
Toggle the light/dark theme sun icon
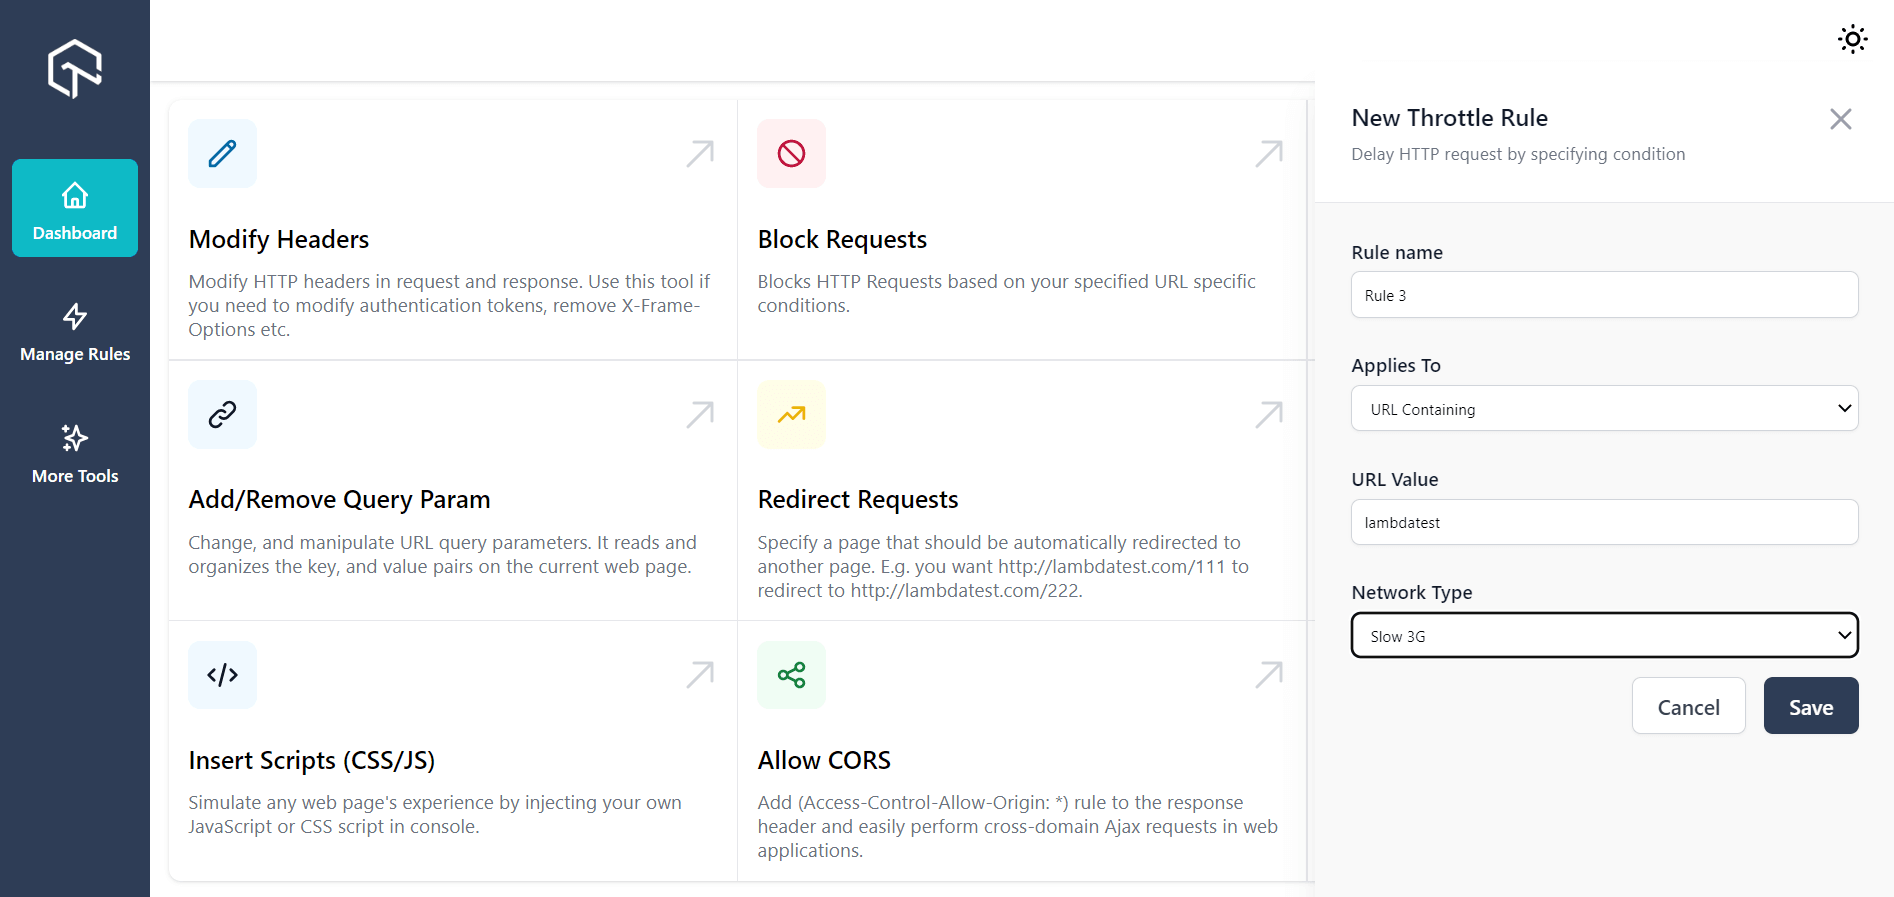pyautogui.click(x=1852, y=39)
